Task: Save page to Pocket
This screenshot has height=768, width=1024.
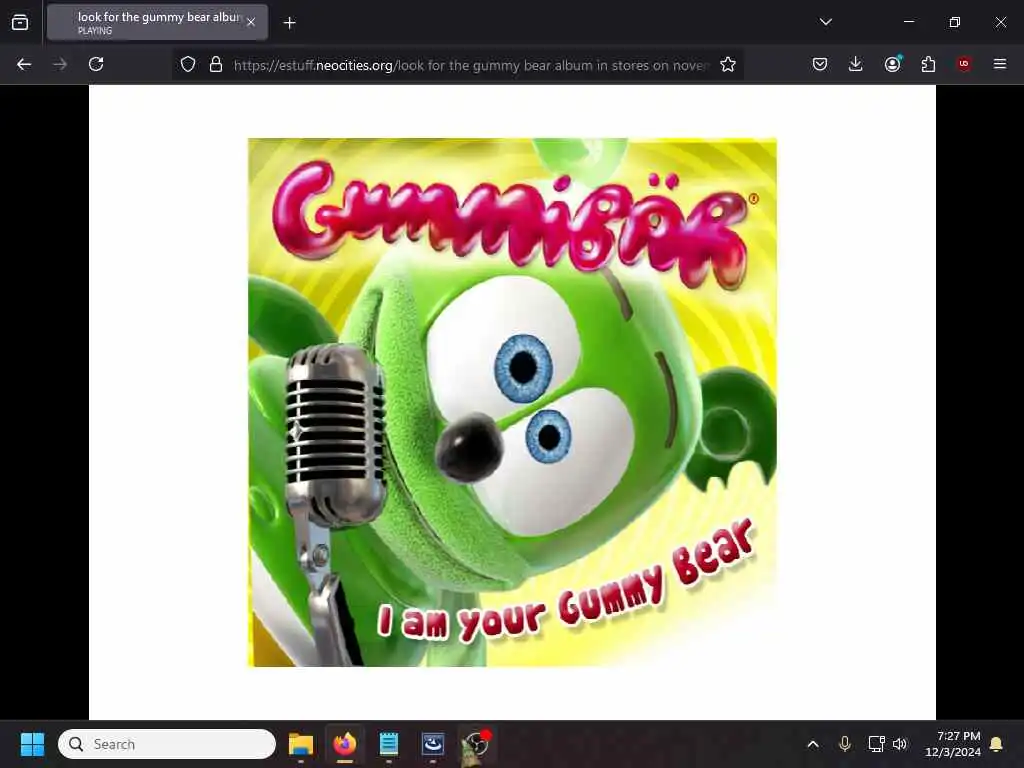Action: click(820, 64)
